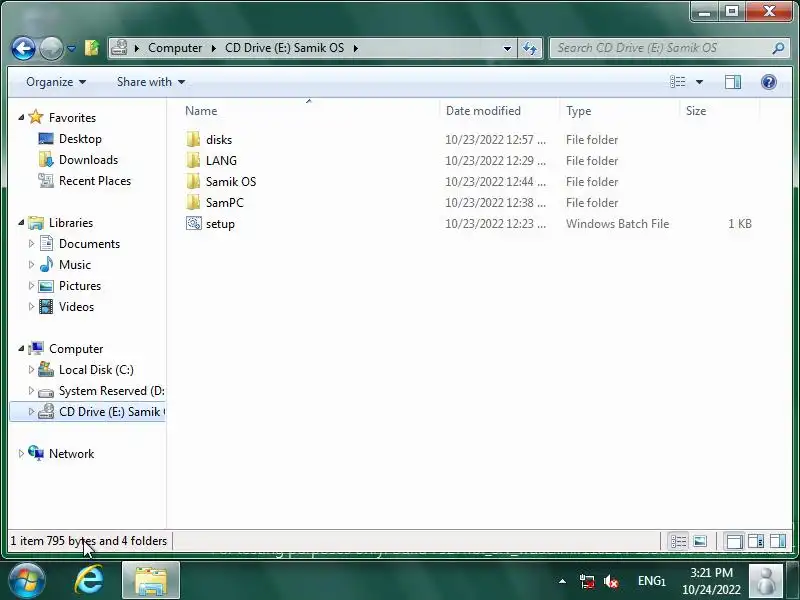800x600 pixels.
Task: Click the setup file name
Action: 220,224
